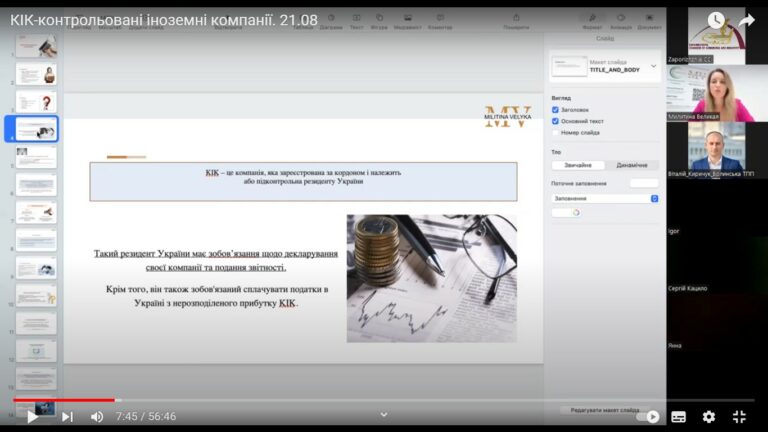
Task: Click the Share arrow icon
Action: tap(746, 20)
